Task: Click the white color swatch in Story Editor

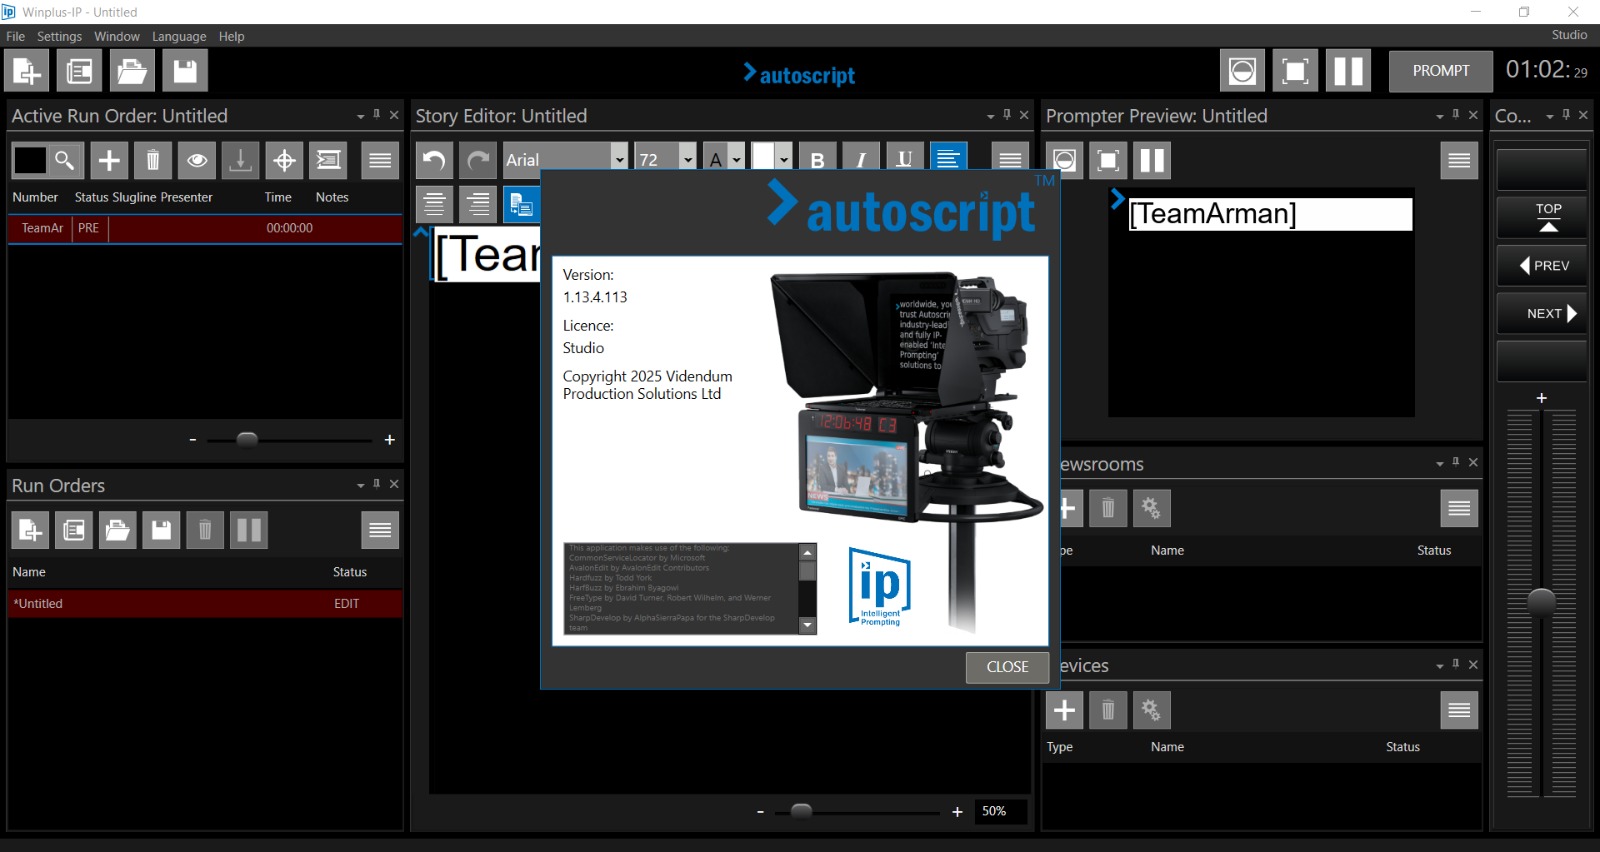Action: pyautogui.click(x=763, y=158)
